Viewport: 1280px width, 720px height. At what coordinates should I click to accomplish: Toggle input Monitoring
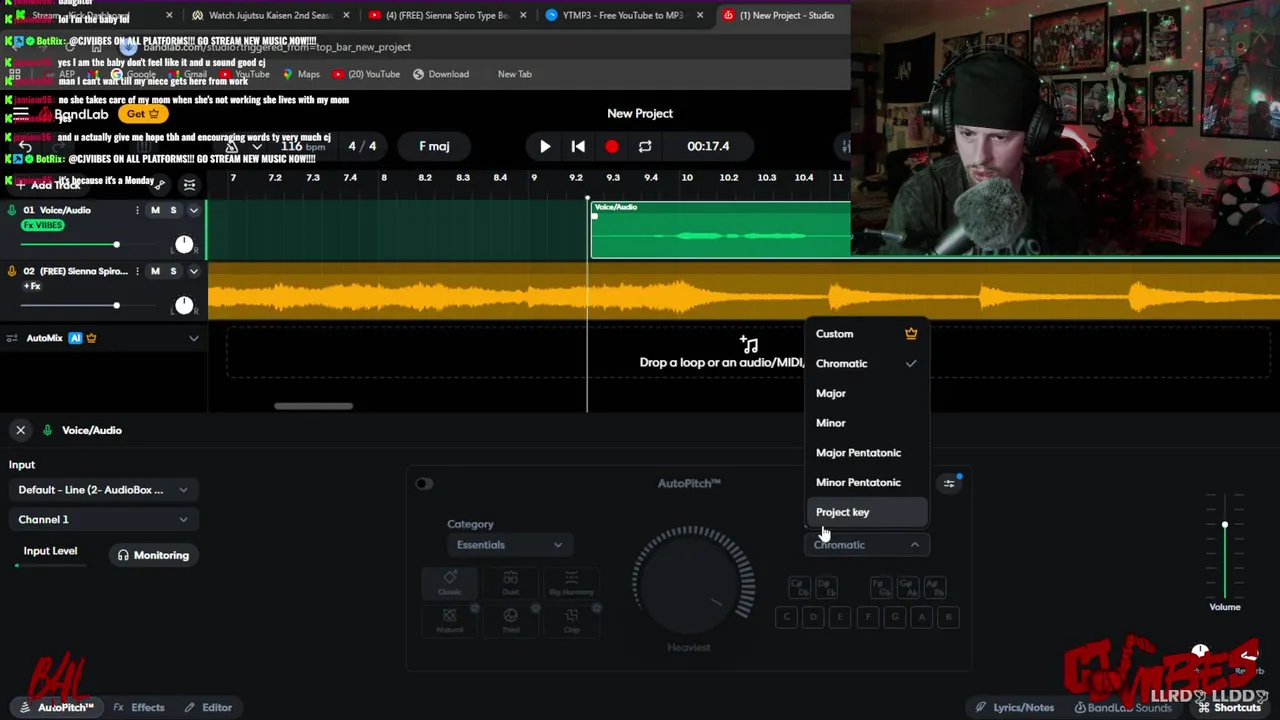[153, 555]
